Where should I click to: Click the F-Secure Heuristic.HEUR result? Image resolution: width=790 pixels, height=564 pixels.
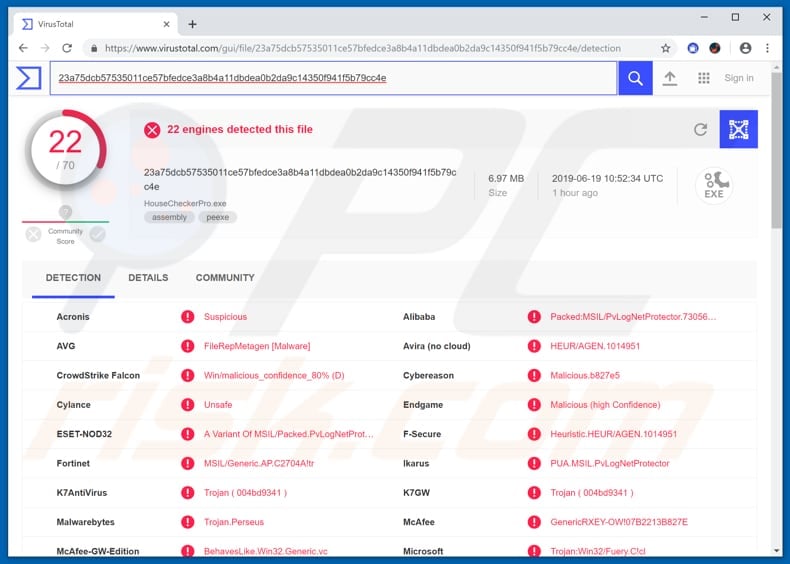pyautogui.click(x=614, y=434)
